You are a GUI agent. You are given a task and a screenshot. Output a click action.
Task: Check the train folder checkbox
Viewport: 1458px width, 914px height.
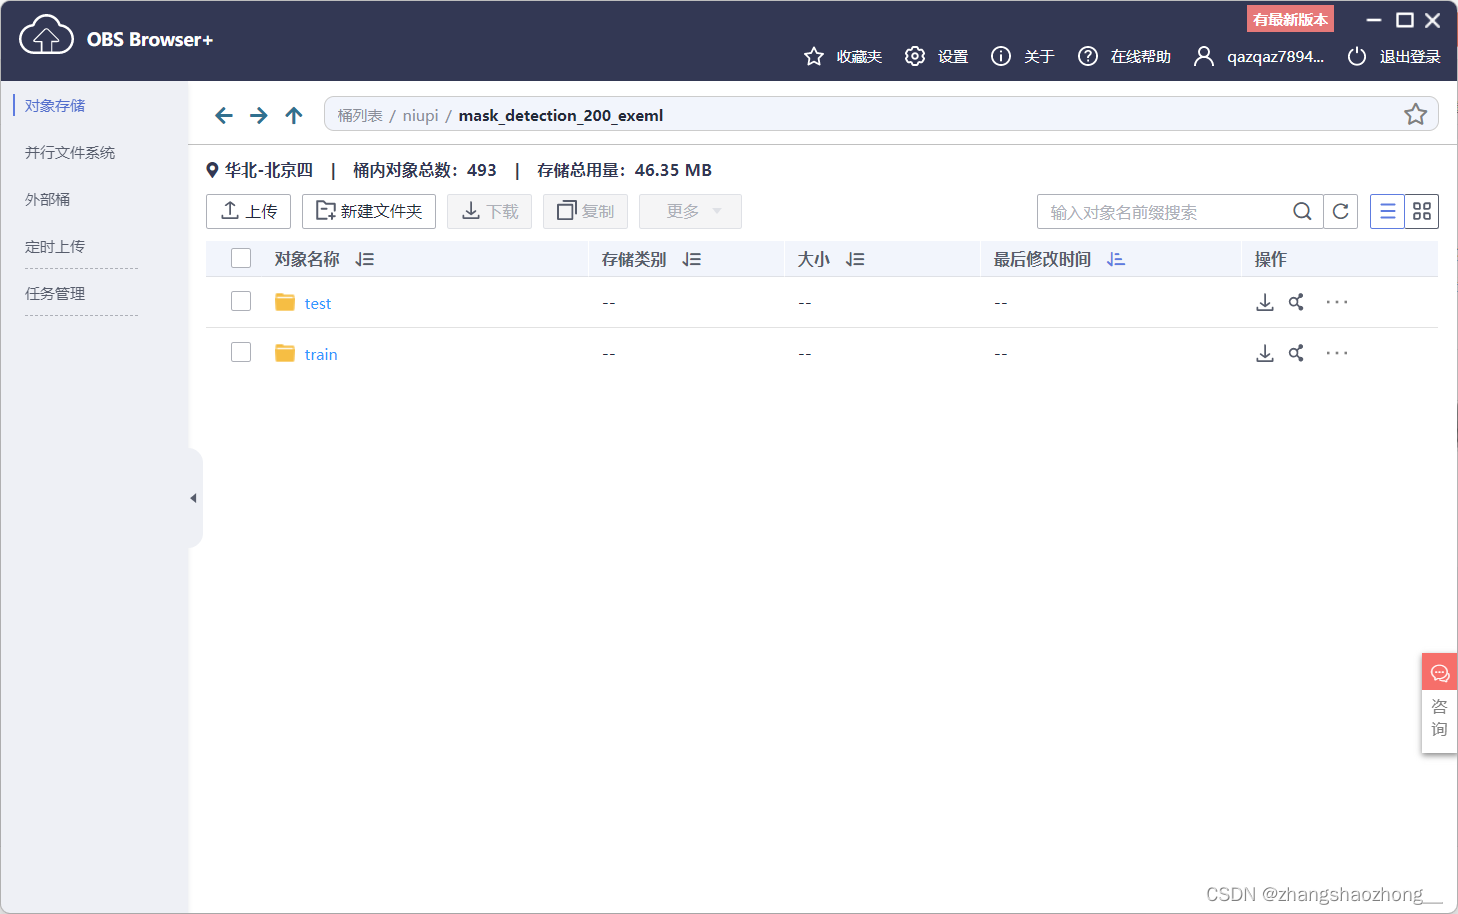[x=241, y=352]
